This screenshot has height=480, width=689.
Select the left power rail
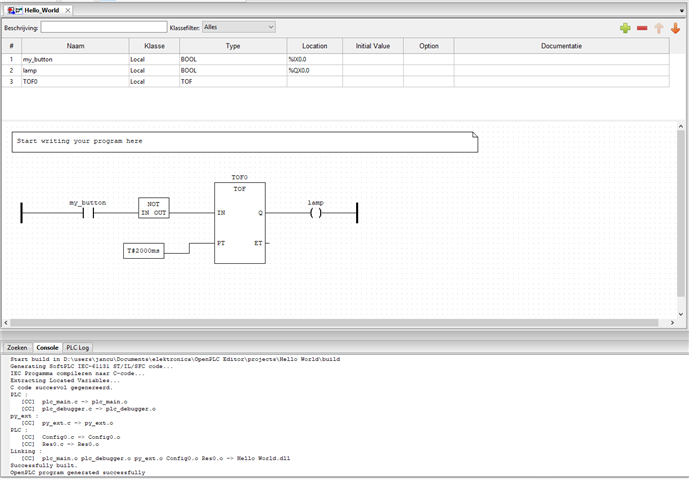click(x=22, y=213)
